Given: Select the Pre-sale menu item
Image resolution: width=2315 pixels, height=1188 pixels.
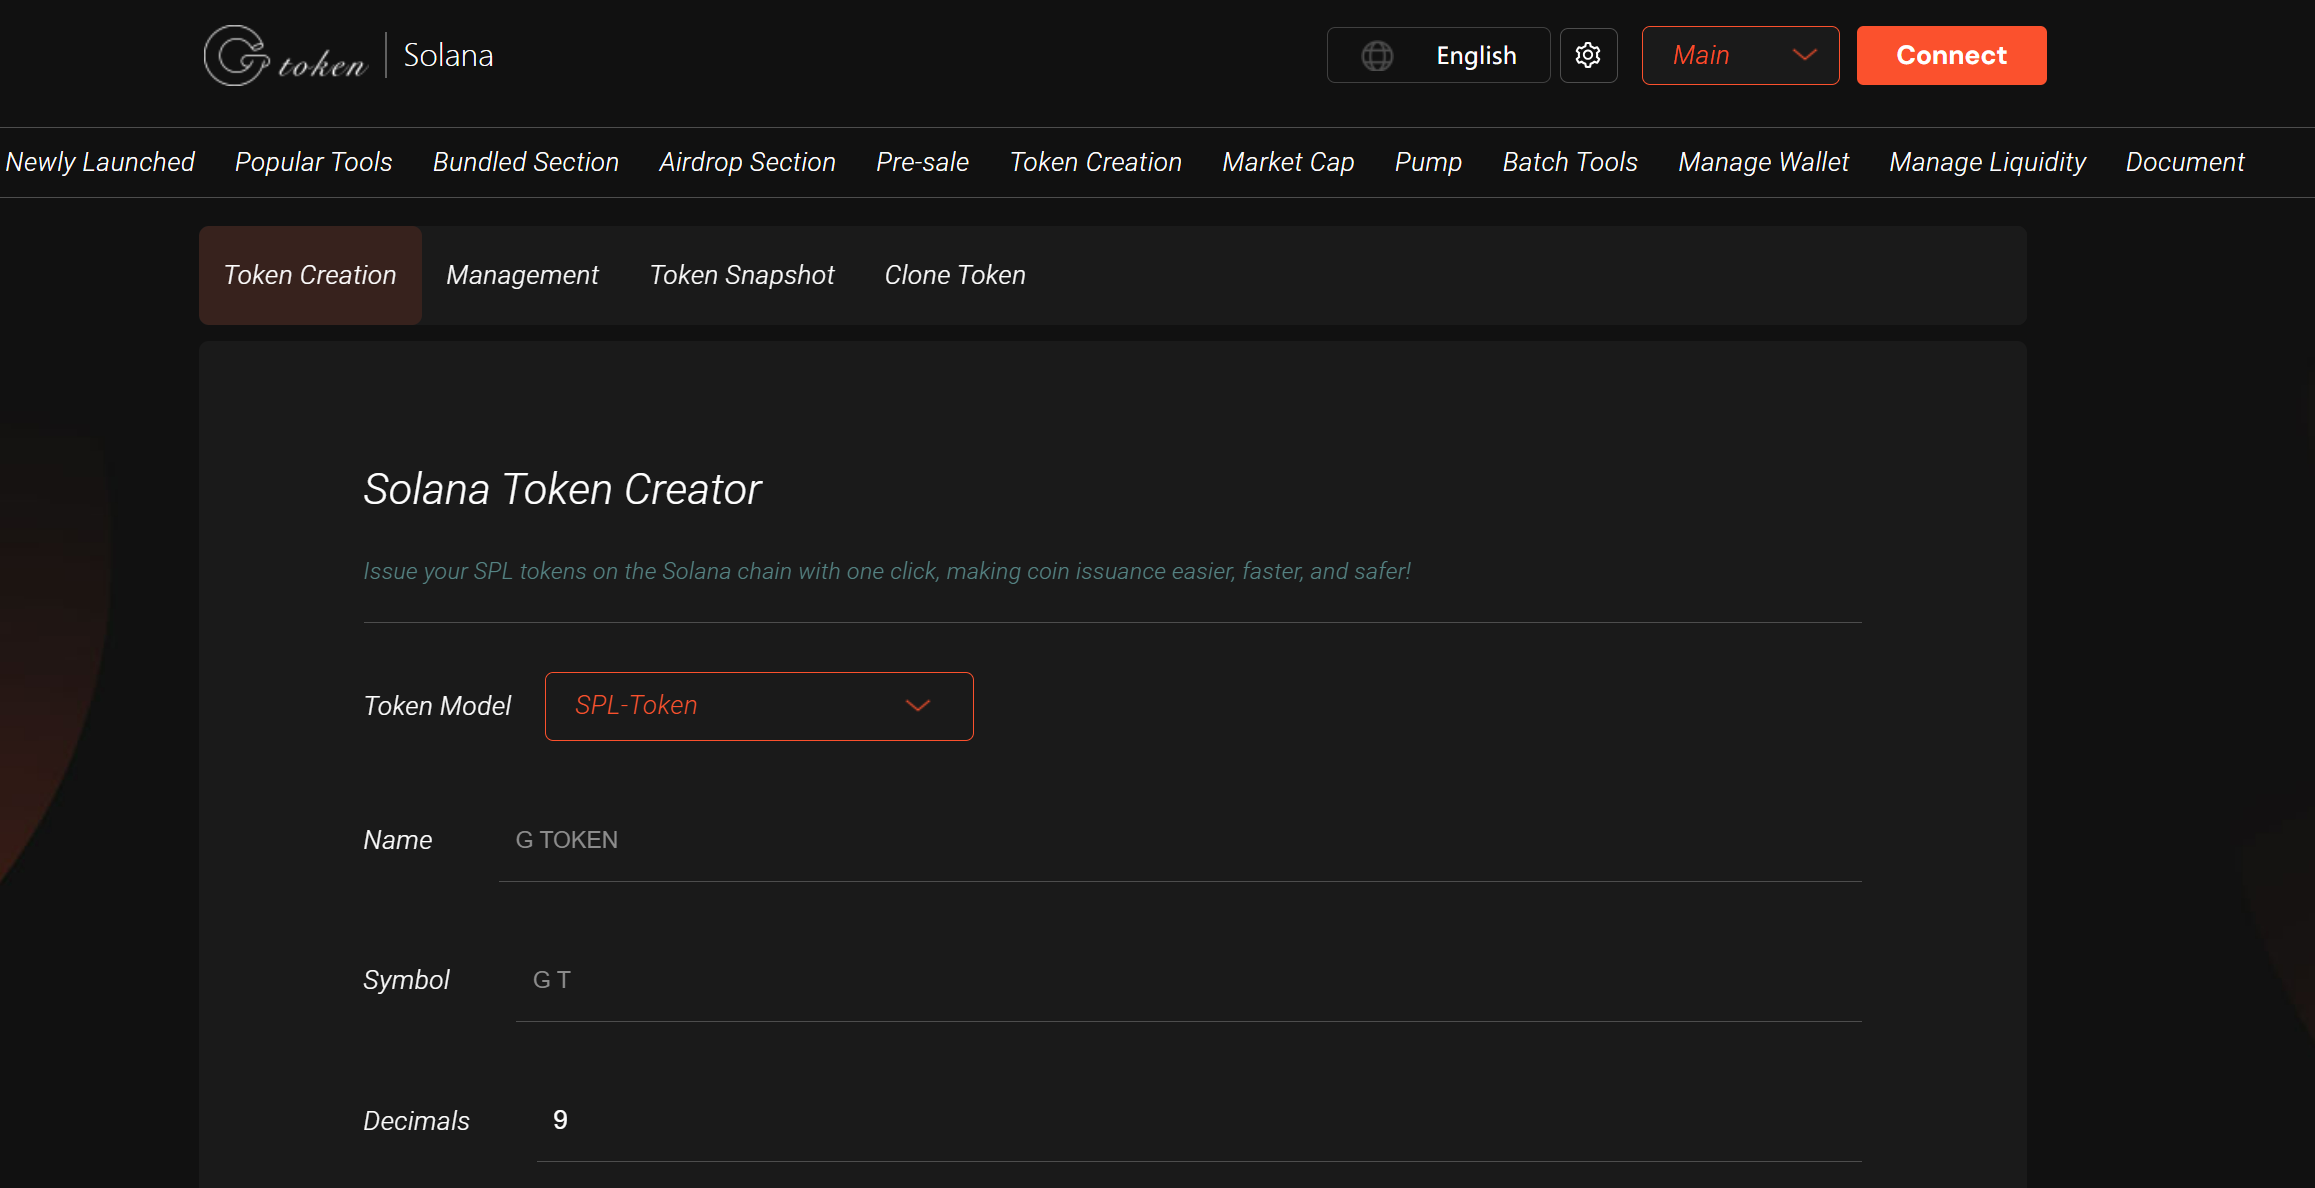Looking at the screenshot, I should tap(922, 162).
